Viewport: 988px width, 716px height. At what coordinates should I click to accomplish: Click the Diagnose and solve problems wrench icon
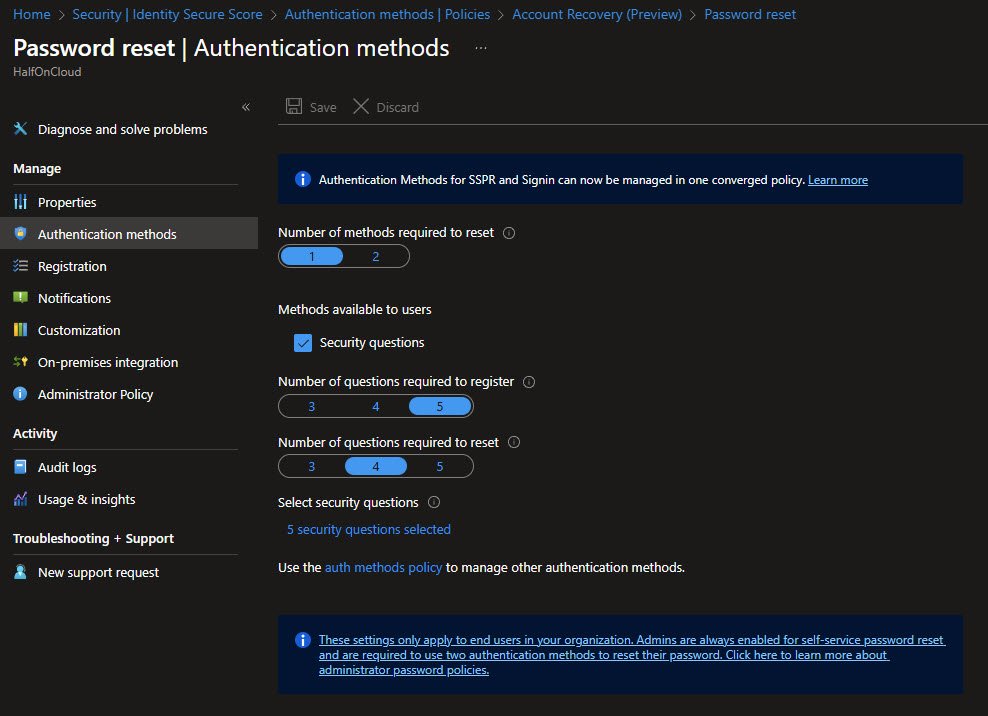click(x=20, y=129)
